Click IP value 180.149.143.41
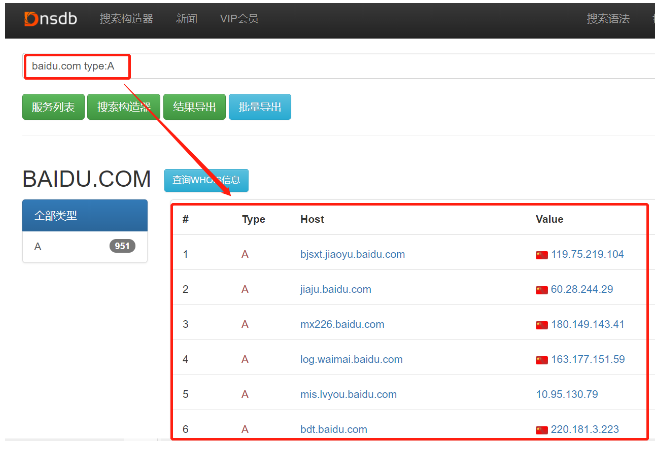Viewport: 668px width, 450px height. pyautogui.click(x=587, y=324)
